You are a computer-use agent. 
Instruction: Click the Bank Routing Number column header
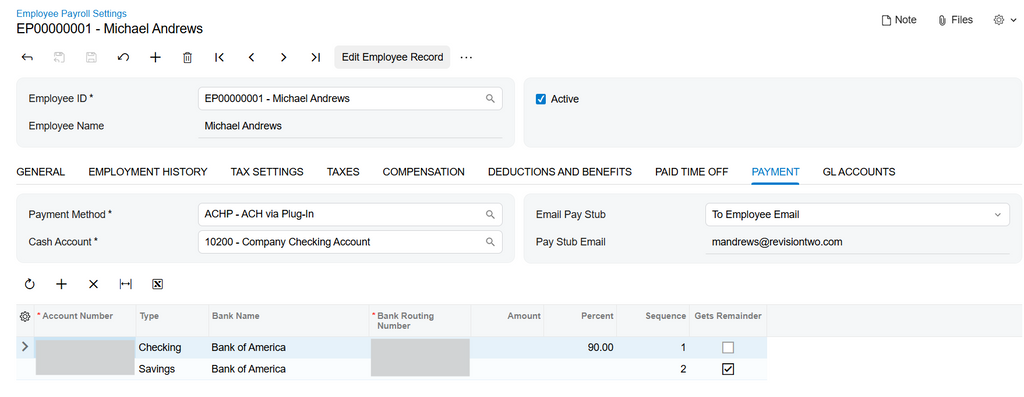coord(420,321)
